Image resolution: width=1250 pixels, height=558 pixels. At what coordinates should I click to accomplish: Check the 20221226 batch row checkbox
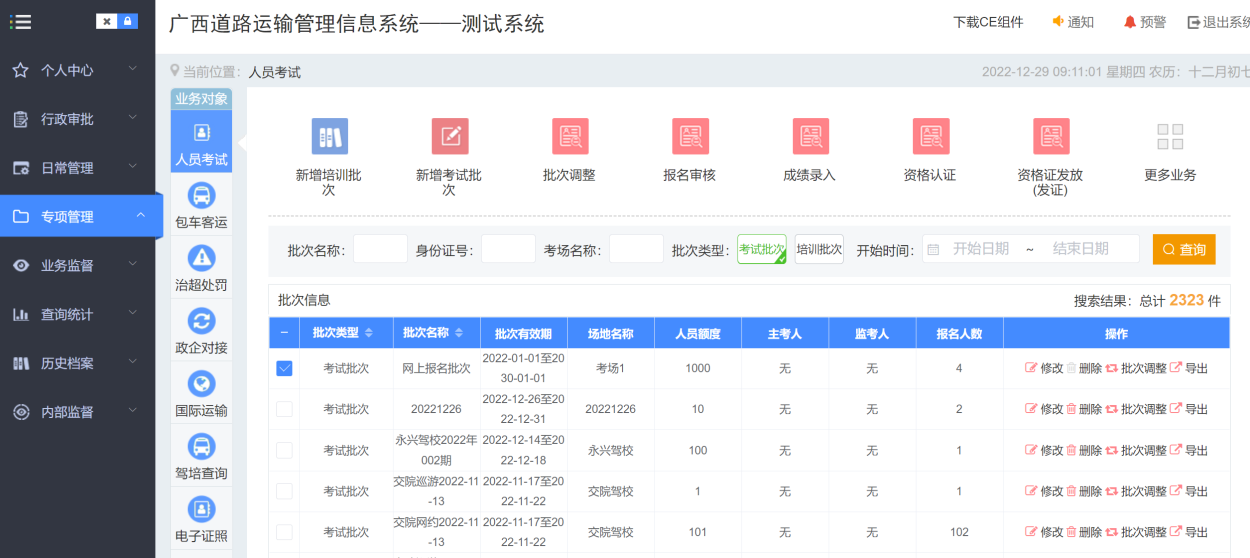(x=284, y=409)
